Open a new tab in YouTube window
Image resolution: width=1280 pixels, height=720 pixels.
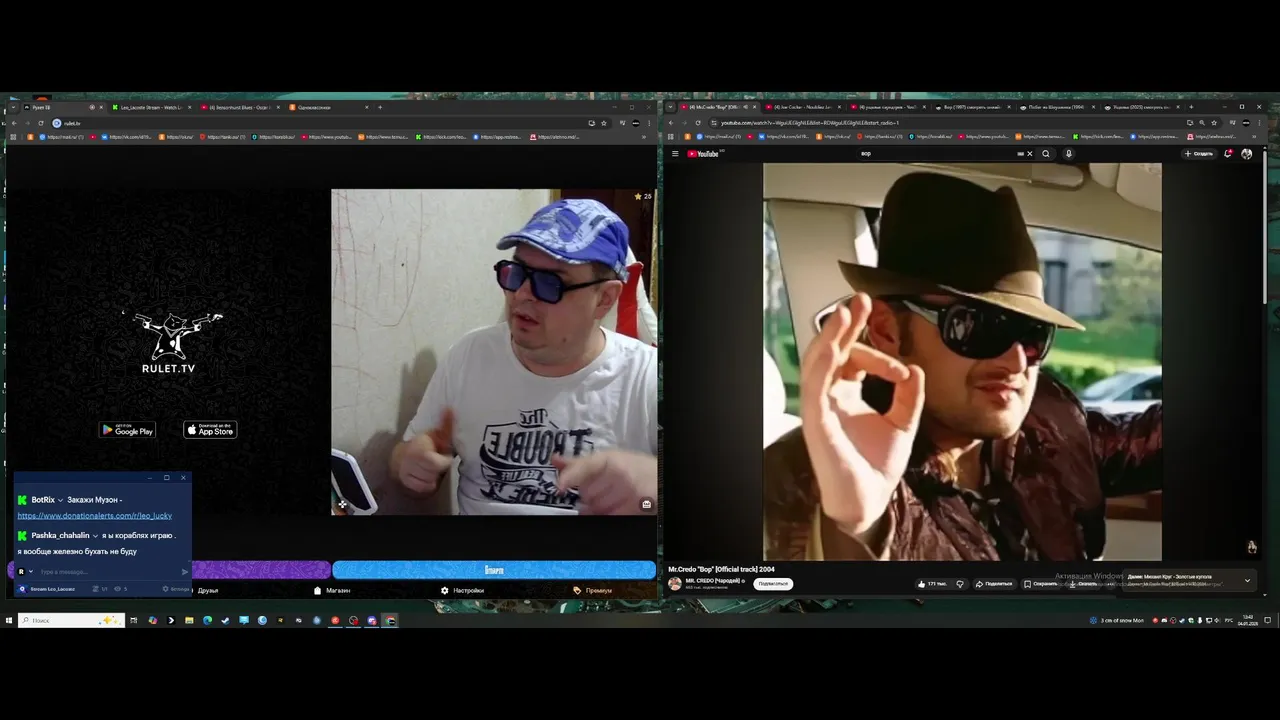click(x=1190, y=107)
